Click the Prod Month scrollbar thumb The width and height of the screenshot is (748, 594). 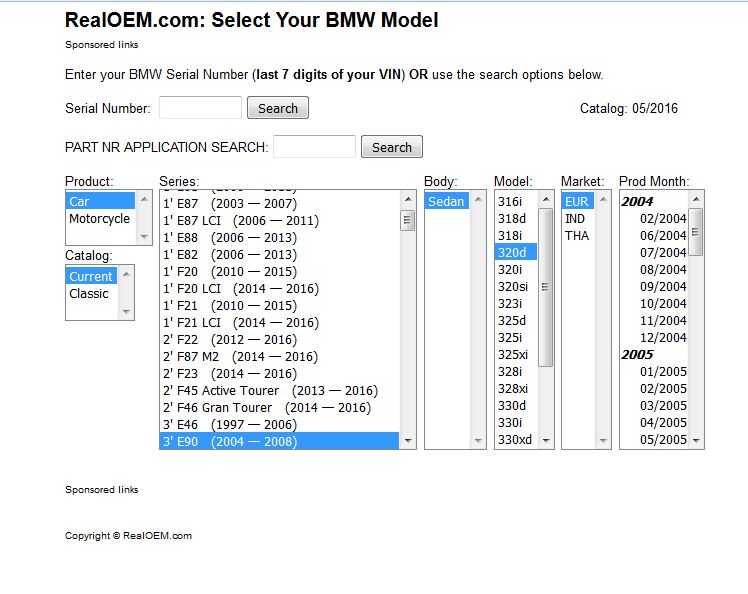click(696, 232)
